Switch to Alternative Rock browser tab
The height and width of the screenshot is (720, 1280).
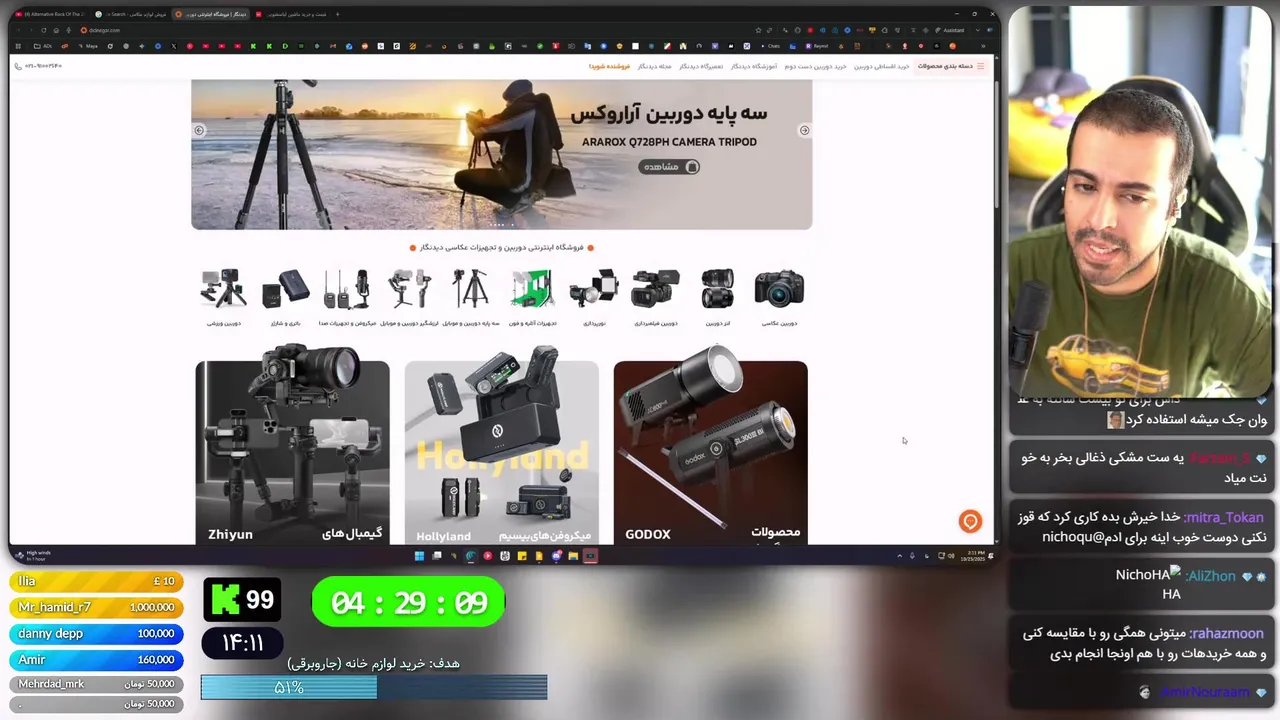click(x=50, y=14)
